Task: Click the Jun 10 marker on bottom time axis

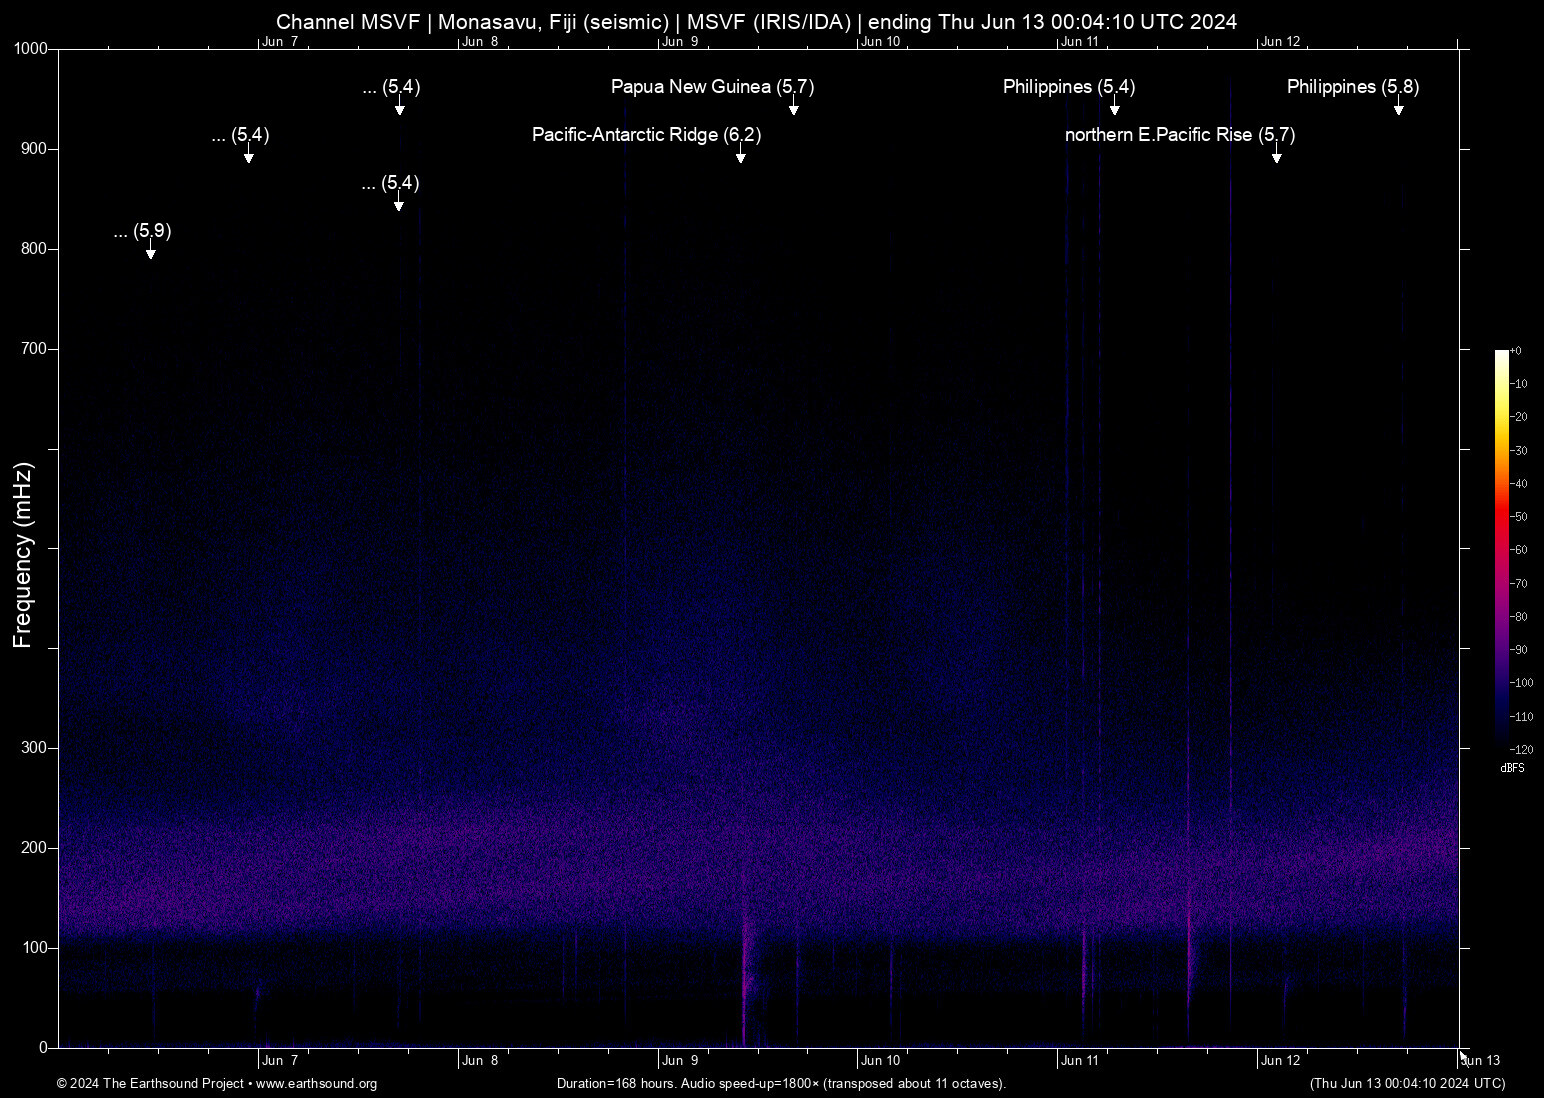Action: (x=880, y=1061)
